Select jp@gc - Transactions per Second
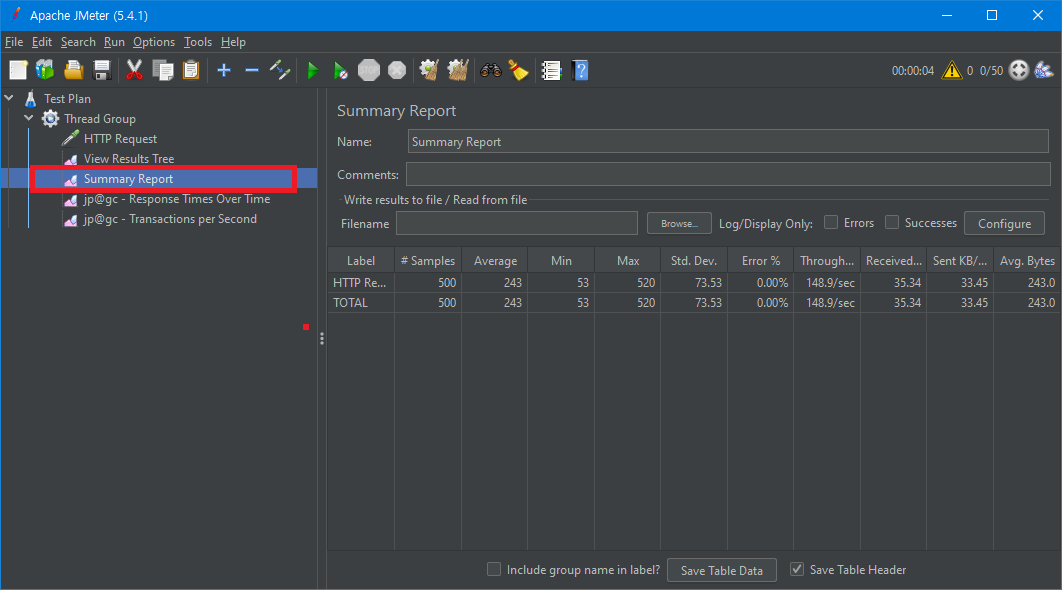 coord(170,219)
